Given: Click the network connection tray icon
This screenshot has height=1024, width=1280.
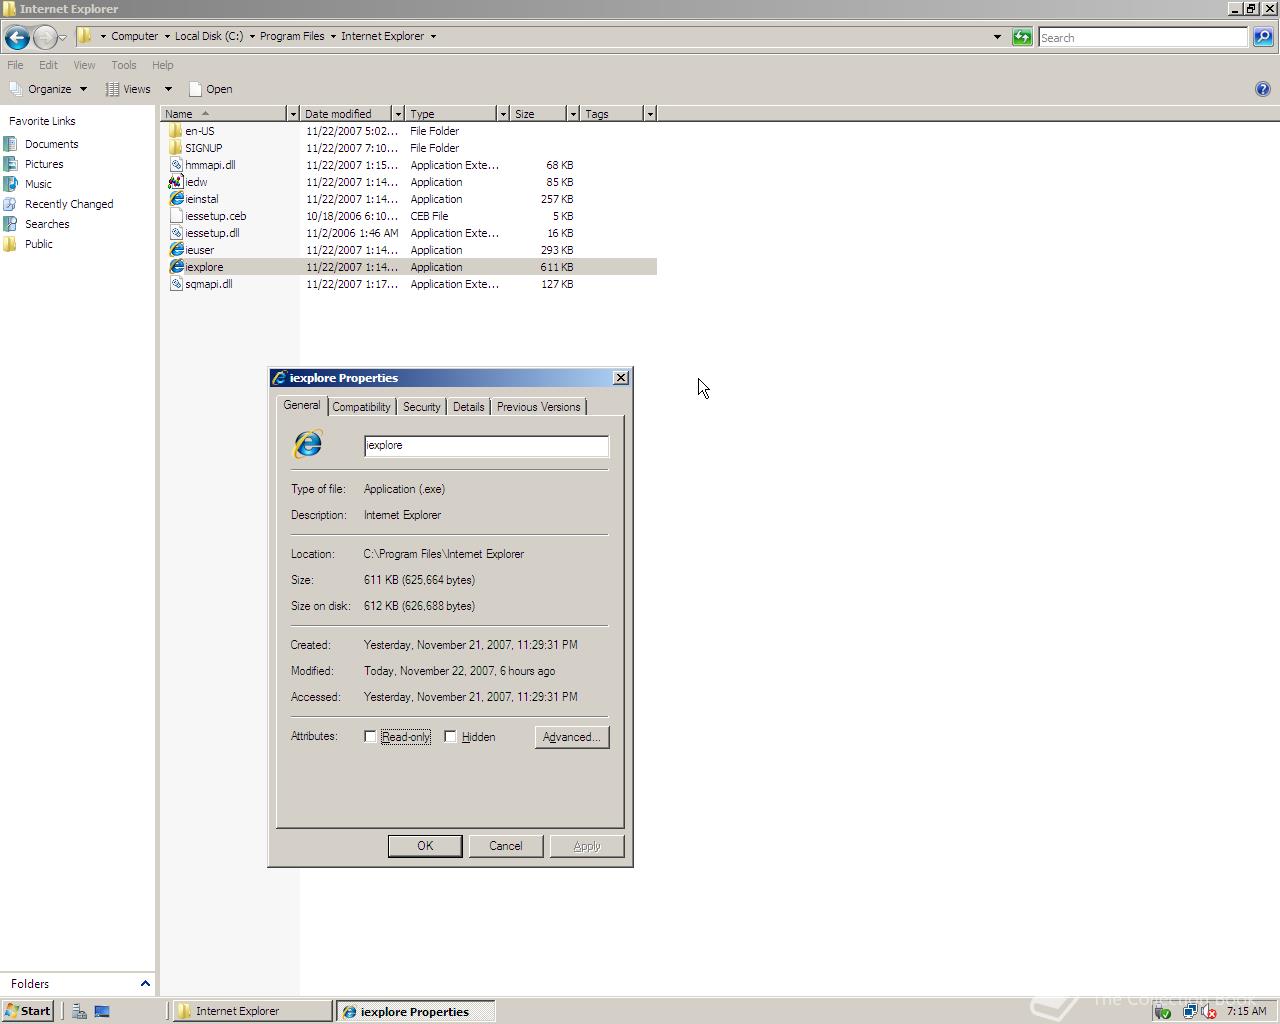Looking at the screenshot, I should click(1189, 1011).
